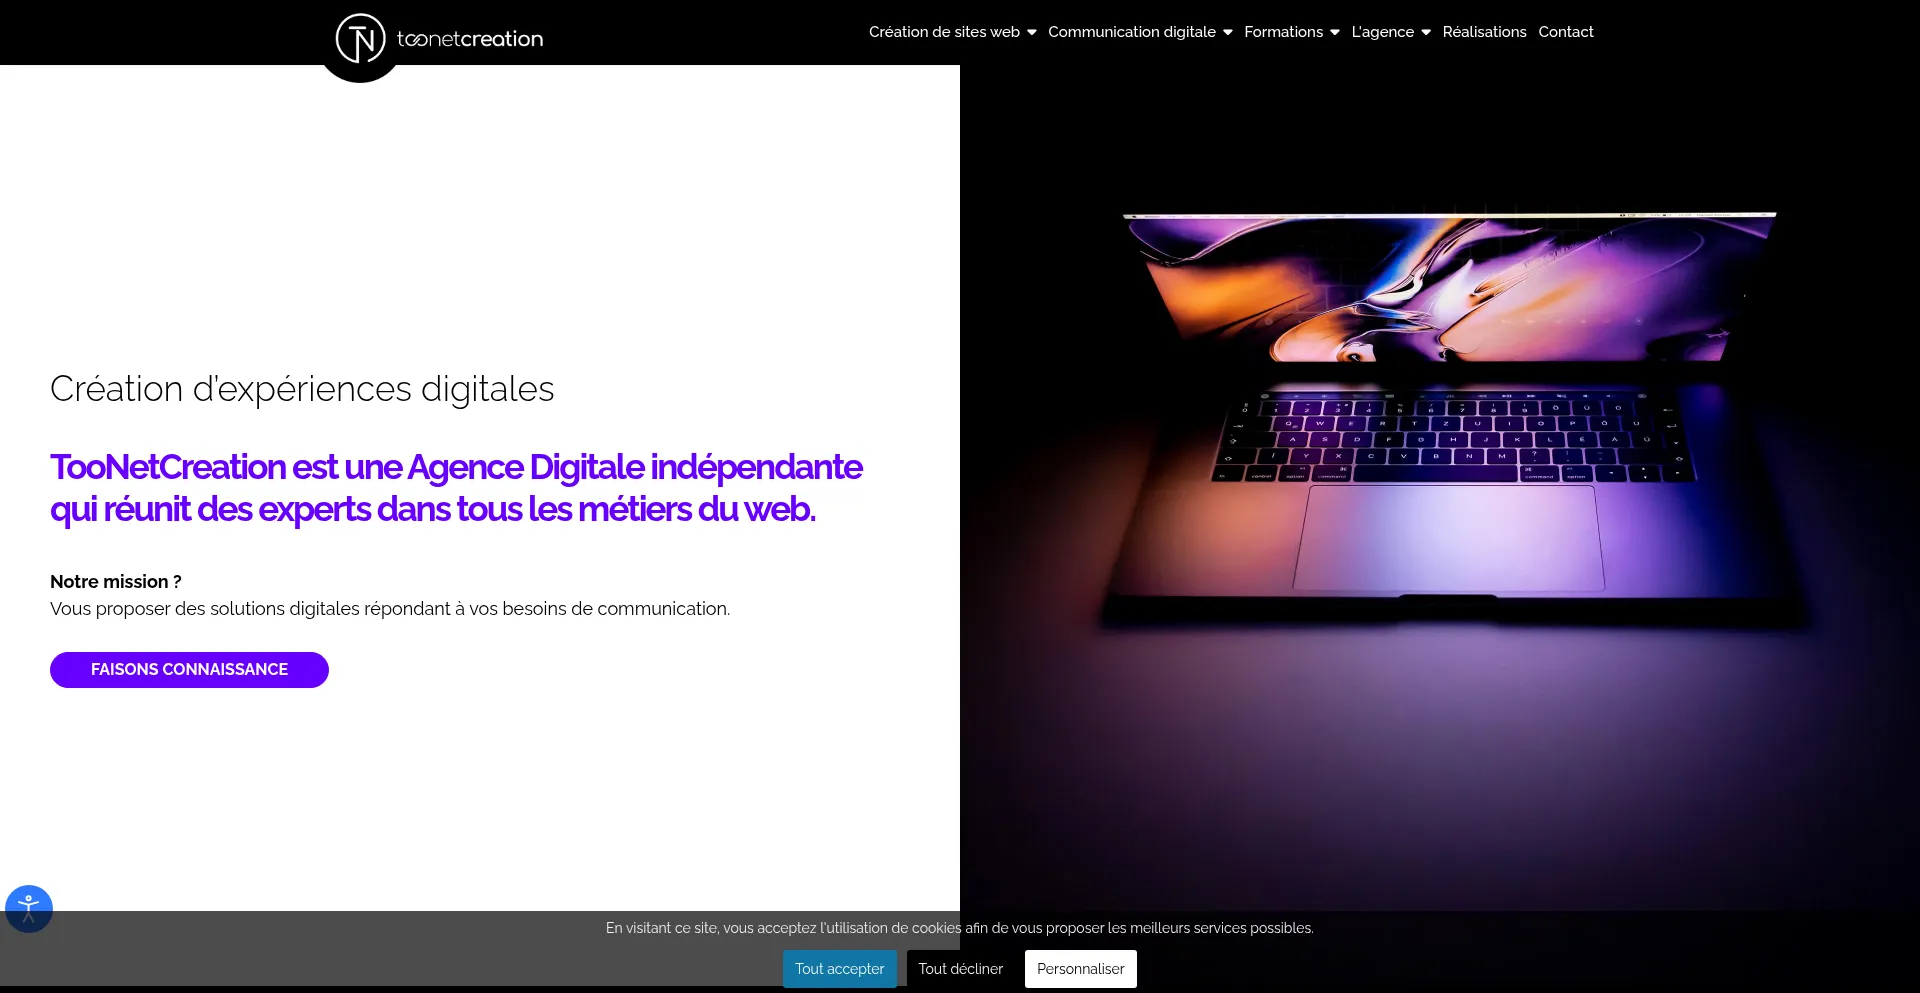The height and width of the screenshot is (993, 1920).
Task: Click the Vous proposer des solutions digitales sentence
Action: tap(390, 609)
